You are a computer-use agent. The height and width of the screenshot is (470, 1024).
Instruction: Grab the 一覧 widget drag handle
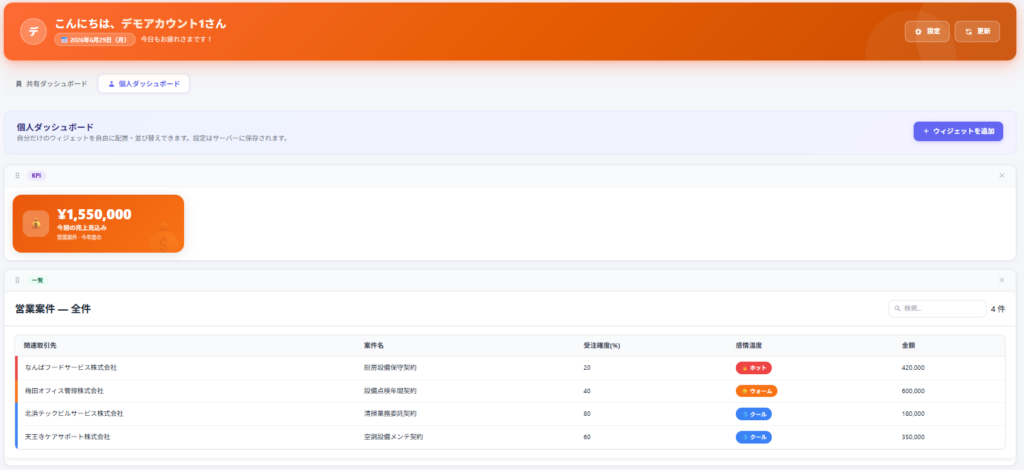click(18, 280)
